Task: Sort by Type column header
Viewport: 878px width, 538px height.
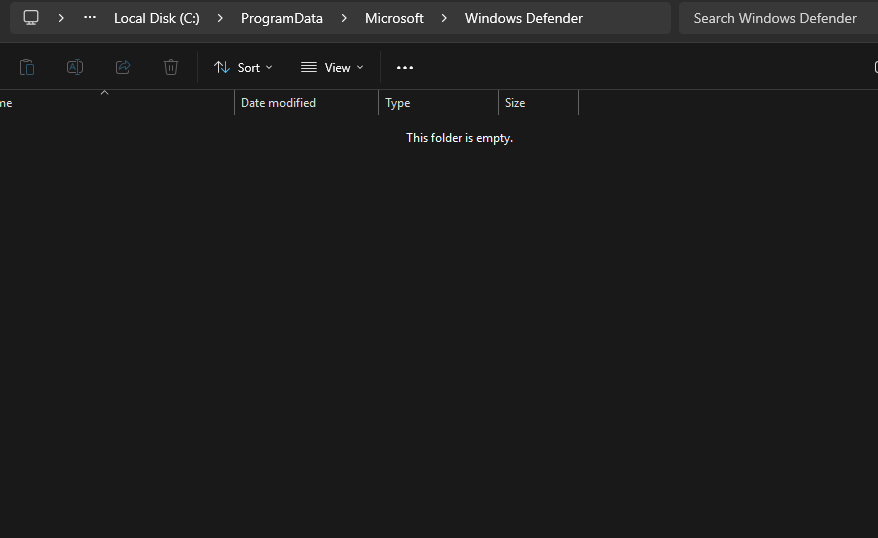Action: pyautogui.click(x=438, y=103)
